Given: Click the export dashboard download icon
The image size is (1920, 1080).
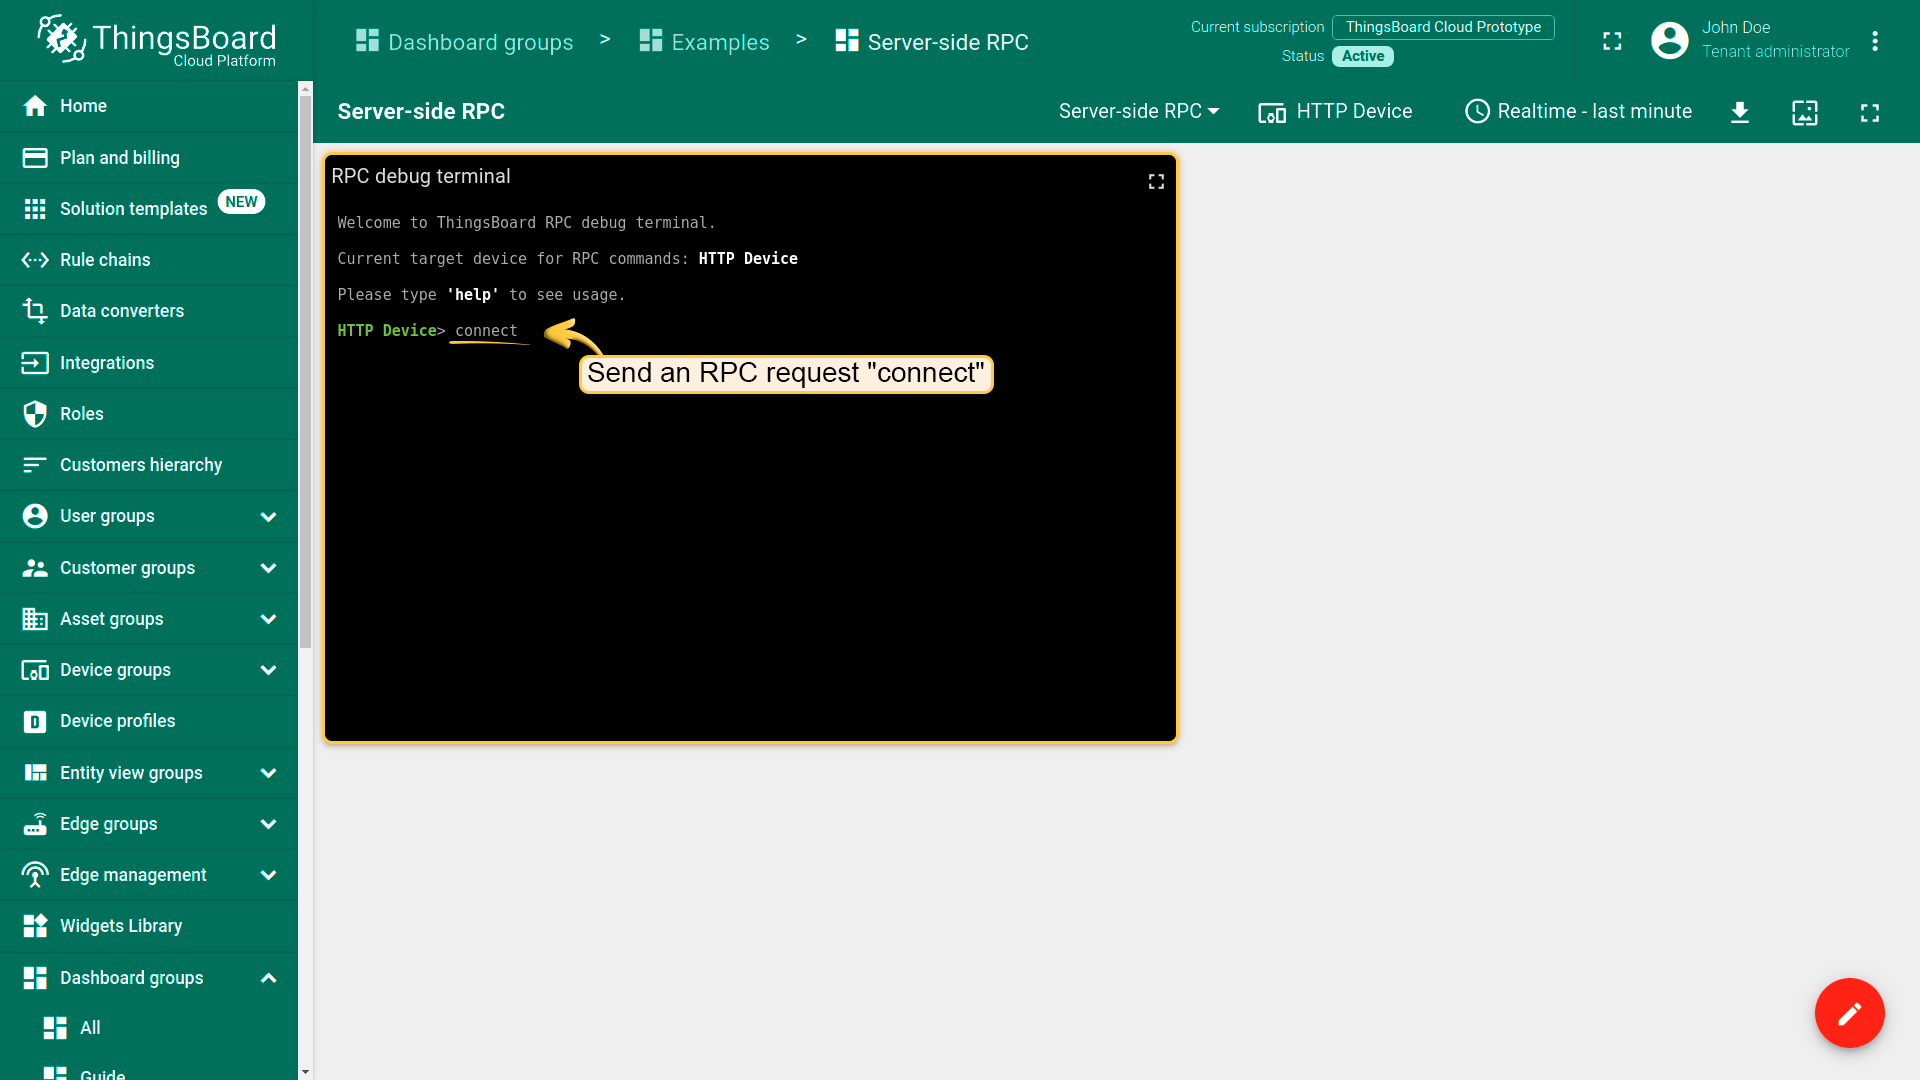Looking at the screenshot, I should [1740, 112].
